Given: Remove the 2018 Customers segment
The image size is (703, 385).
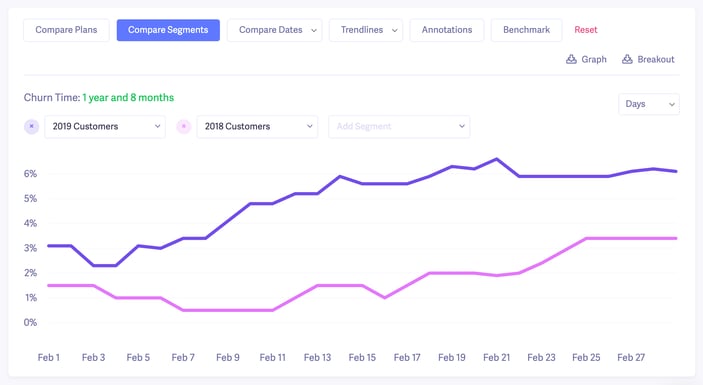Looking at the screenshot, I should (x=183, y=126).
